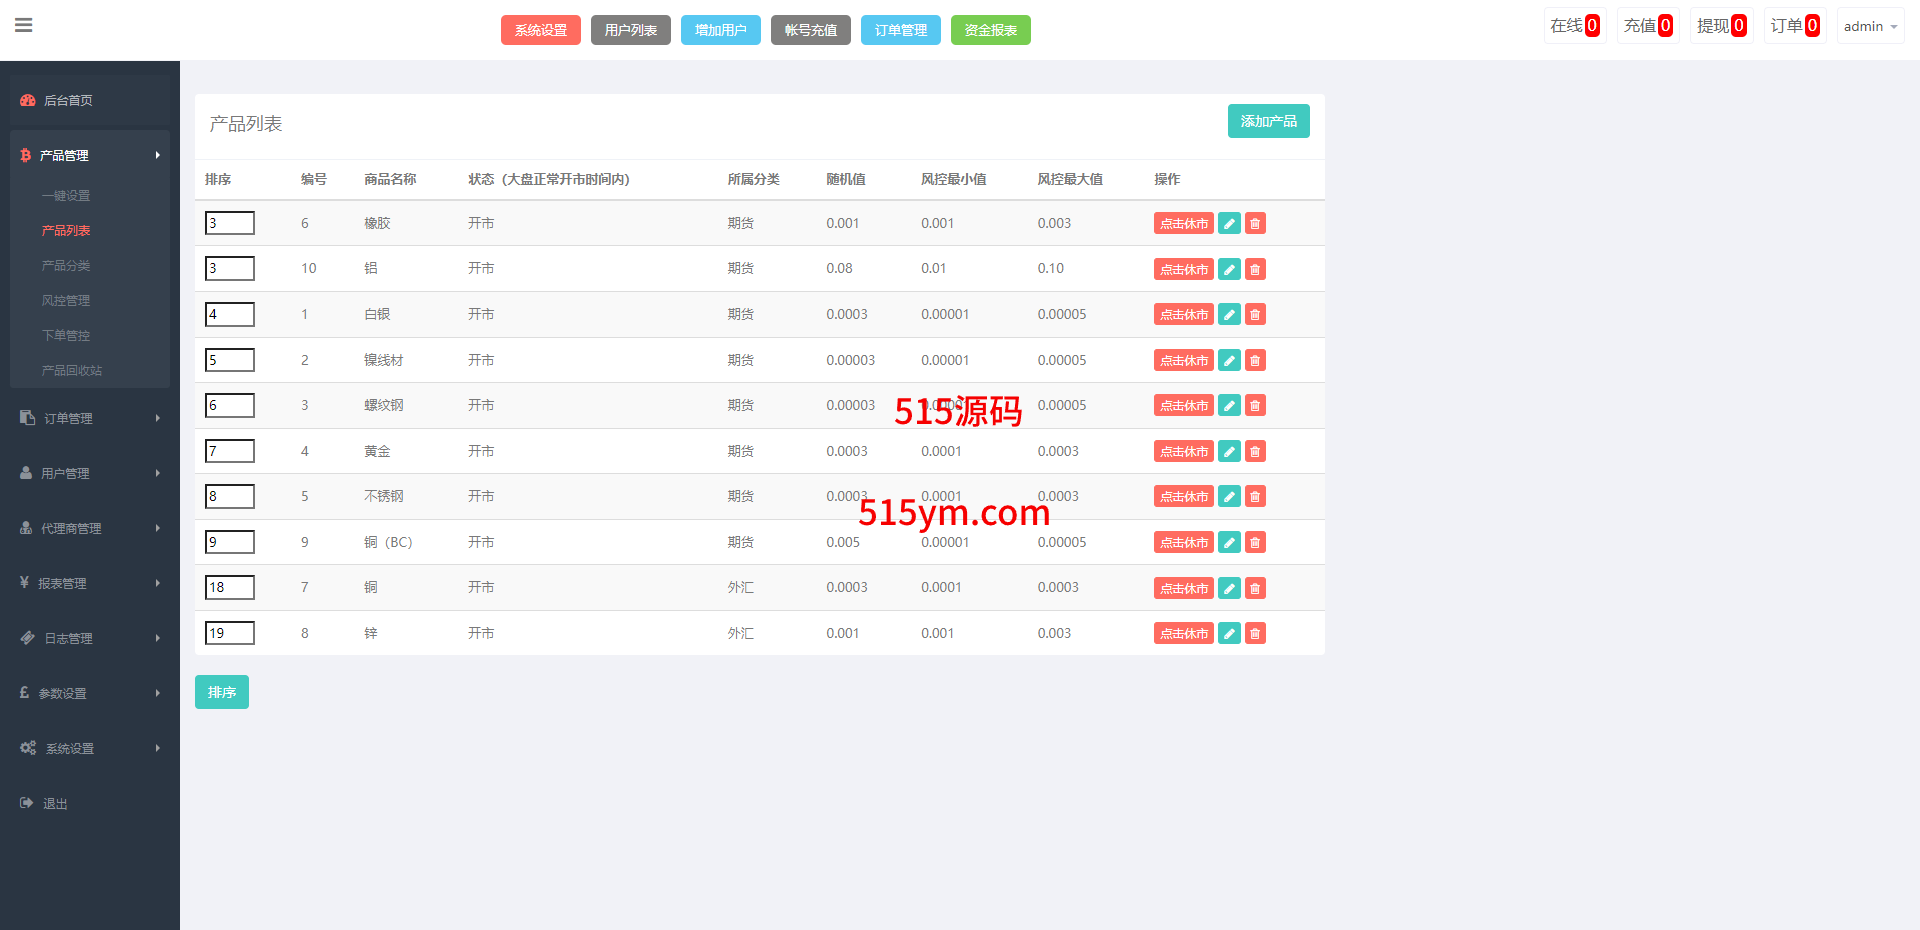This screenshot has width=1920, height=930.
Task: Toggle 点击休市 for the 铜 (BC) product
Action: tap(1183, 543)
